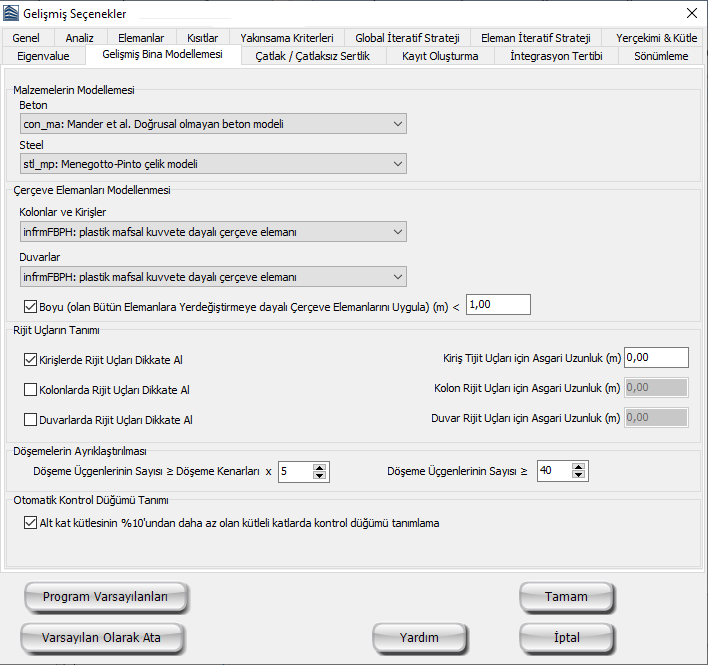Click the Kiriş rijit uç asgari uzunluk field
This screenshot has width=708, height=665.
[656, 358]
